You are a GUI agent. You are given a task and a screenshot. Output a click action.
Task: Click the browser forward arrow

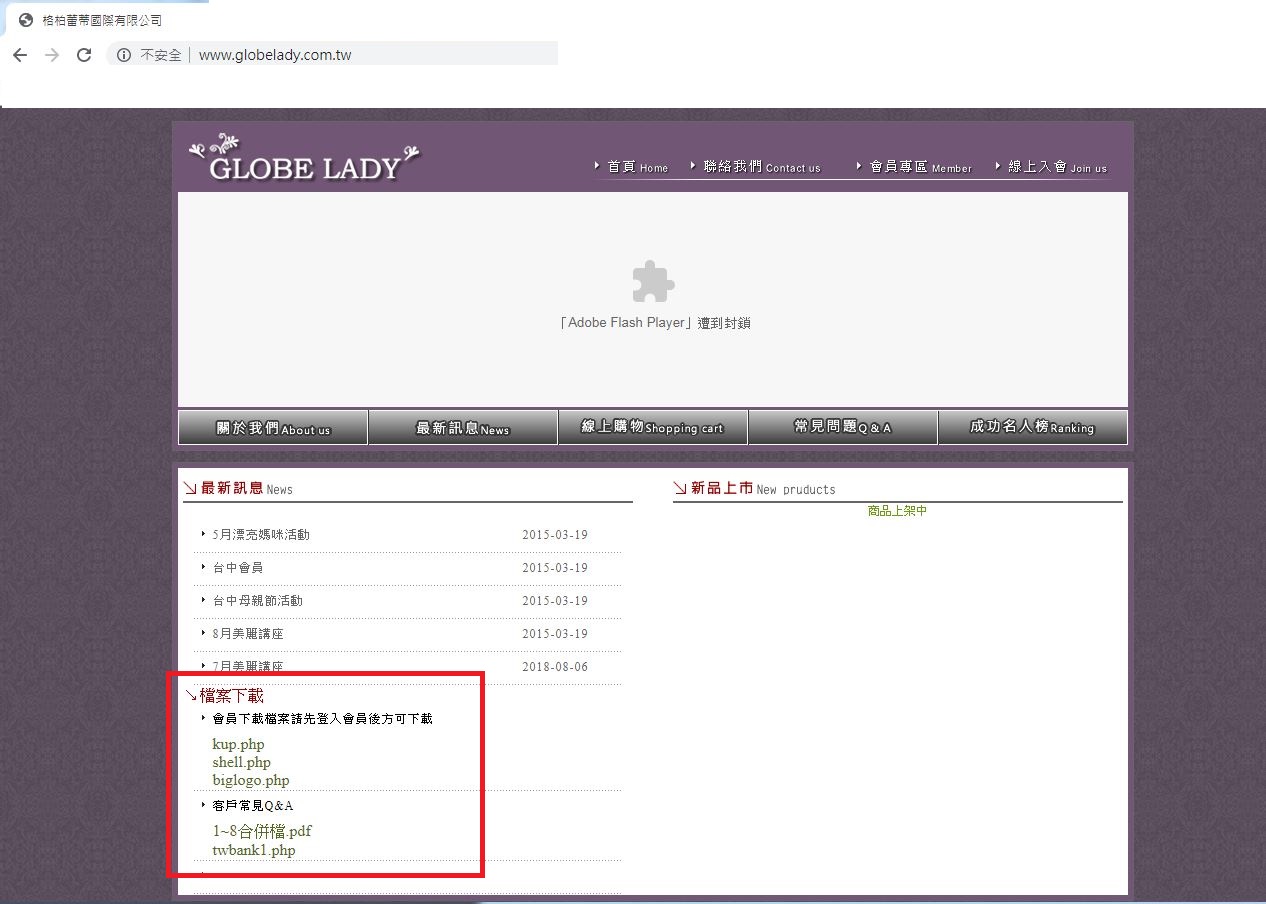pyautogui.click(x=52, y=55)
